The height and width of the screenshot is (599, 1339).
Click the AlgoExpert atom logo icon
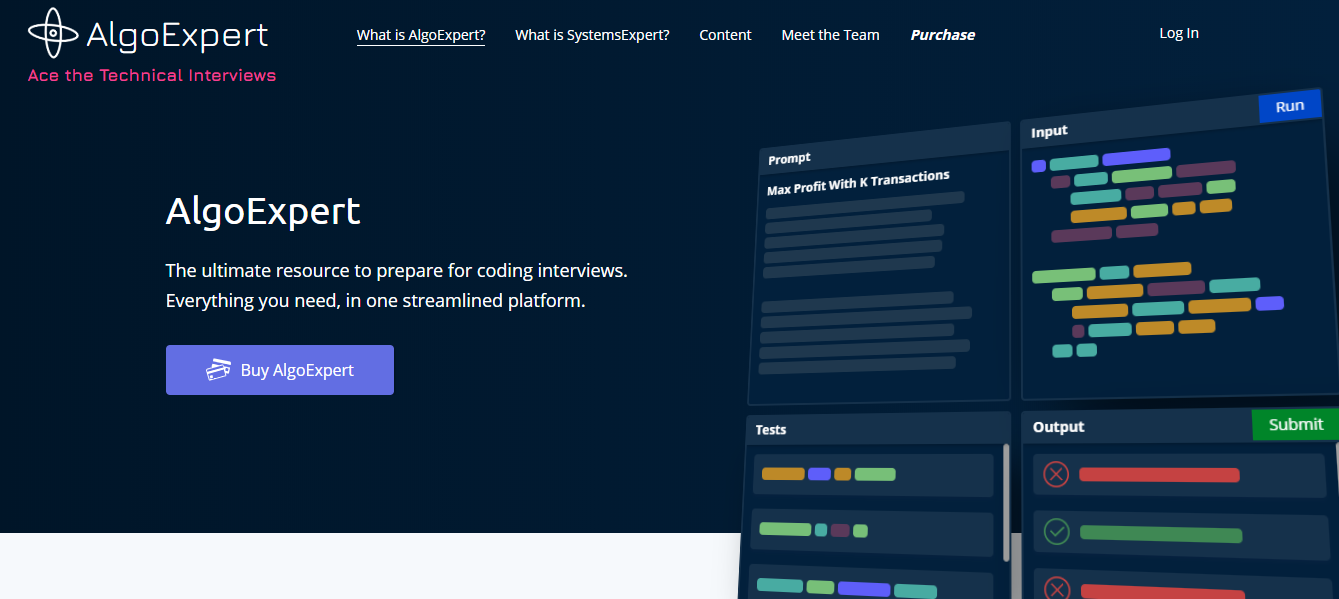[54, 33]
